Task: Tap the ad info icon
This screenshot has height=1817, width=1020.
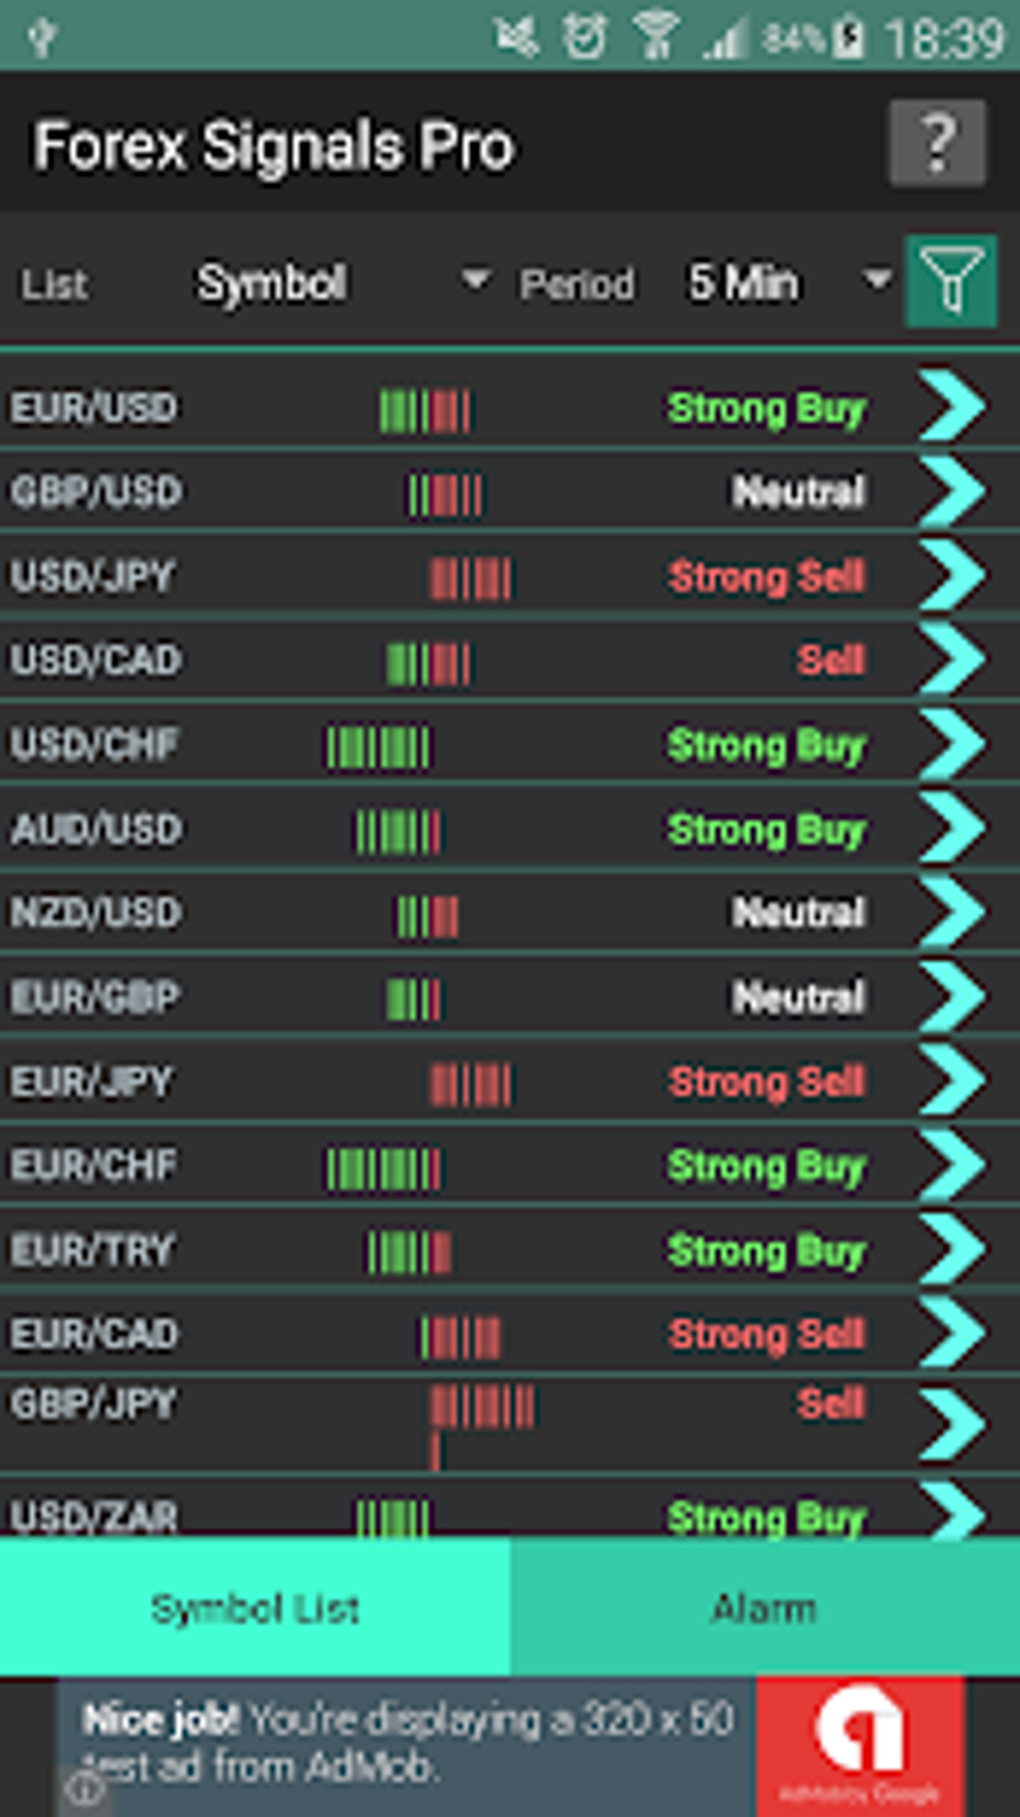Action: (84, 1788)
